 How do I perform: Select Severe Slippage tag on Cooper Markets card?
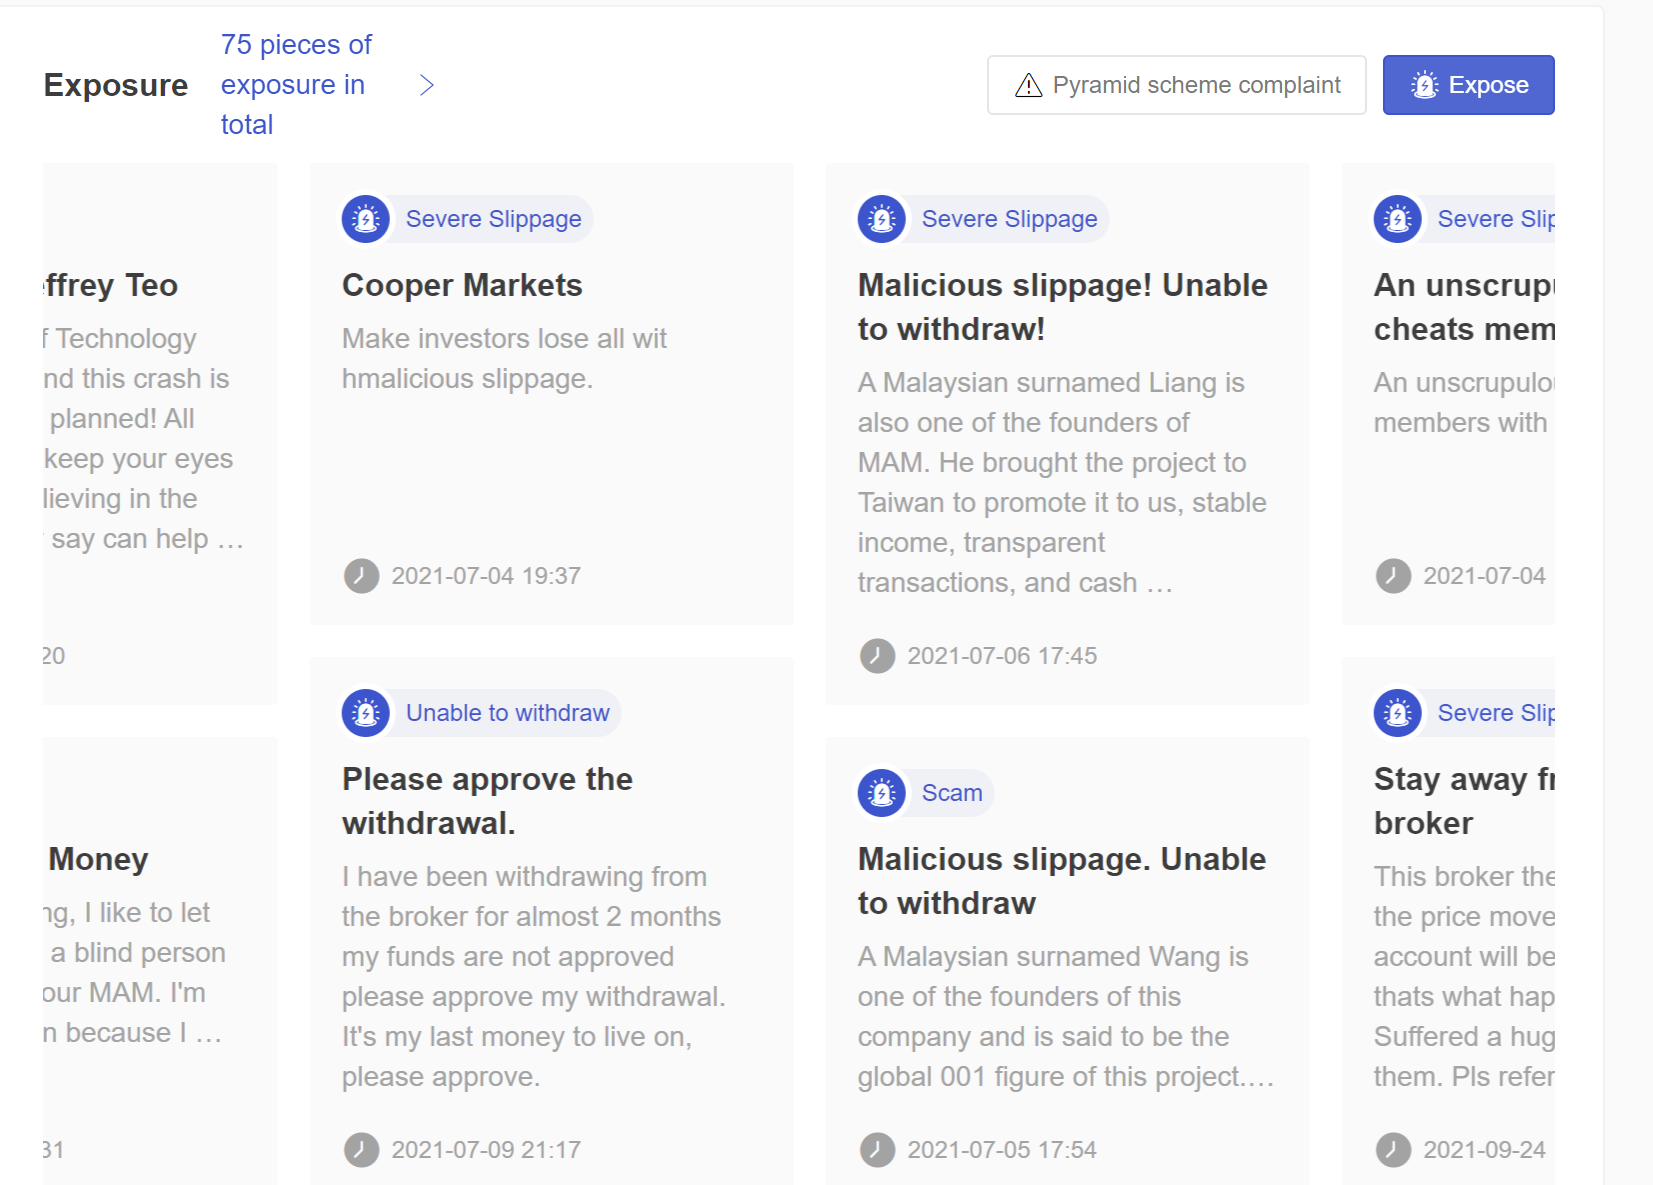[x=493, y=219]
